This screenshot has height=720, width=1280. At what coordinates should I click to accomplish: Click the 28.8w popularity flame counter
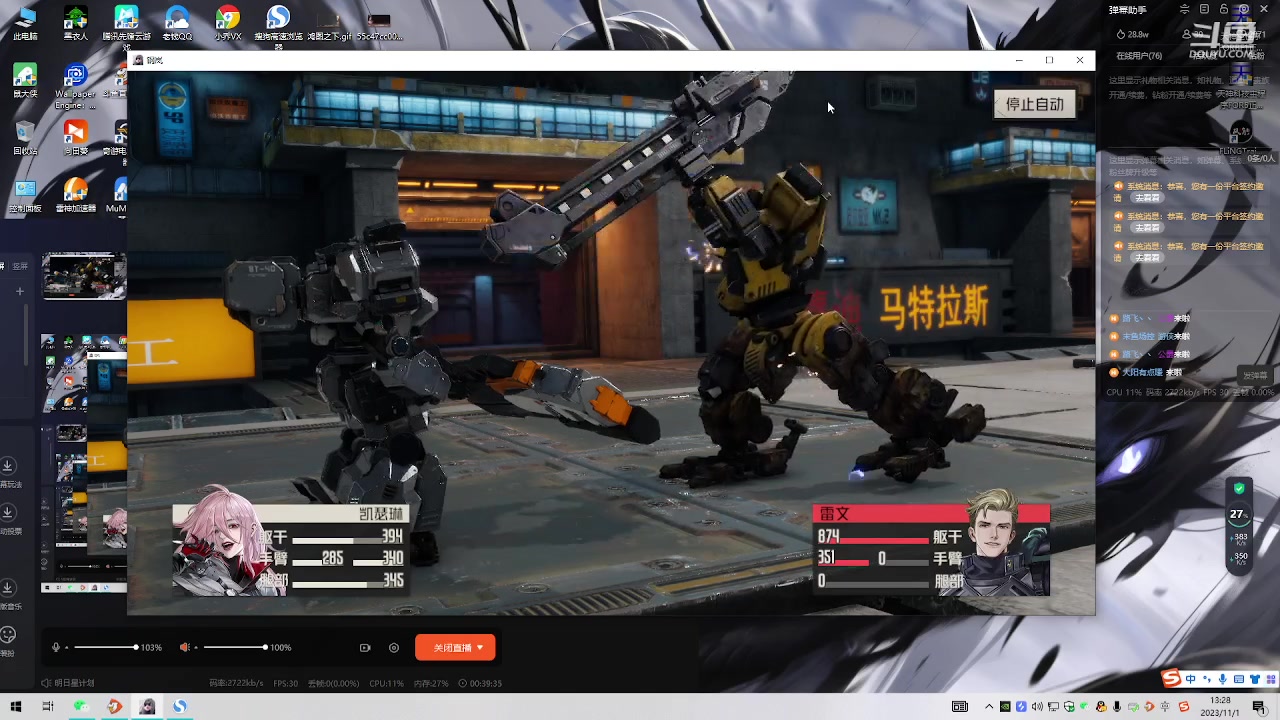click(x=1132, y=34)
